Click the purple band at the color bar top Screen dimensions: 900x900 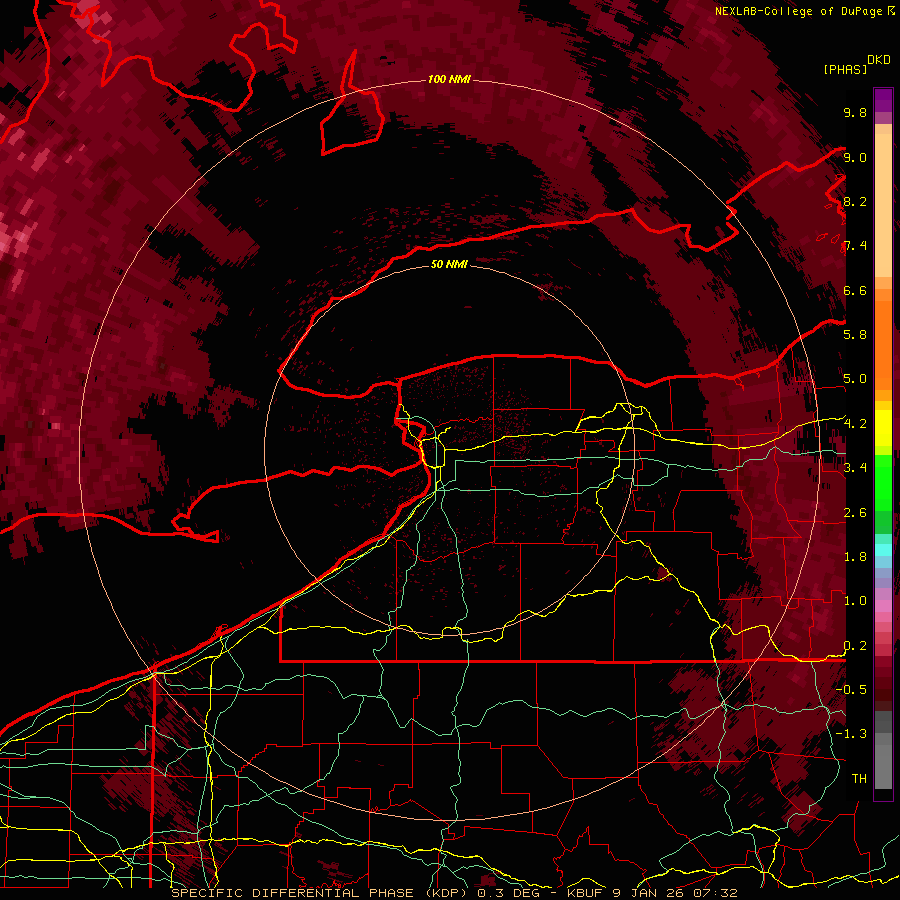point(883,100)
